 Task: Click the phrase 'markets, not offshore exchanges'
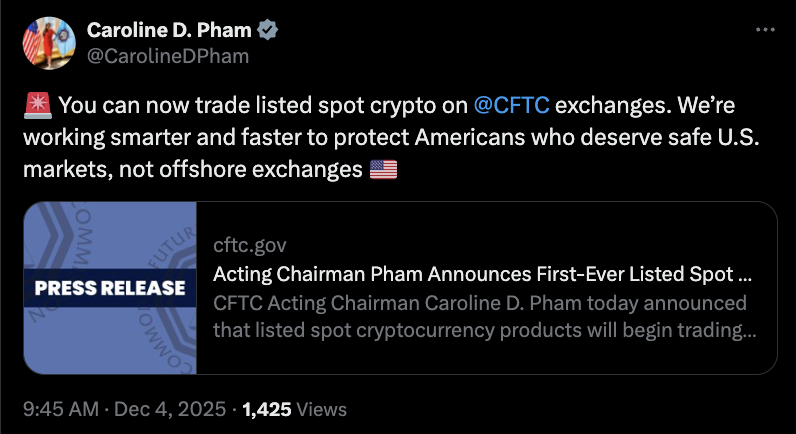tap(190, 171)
